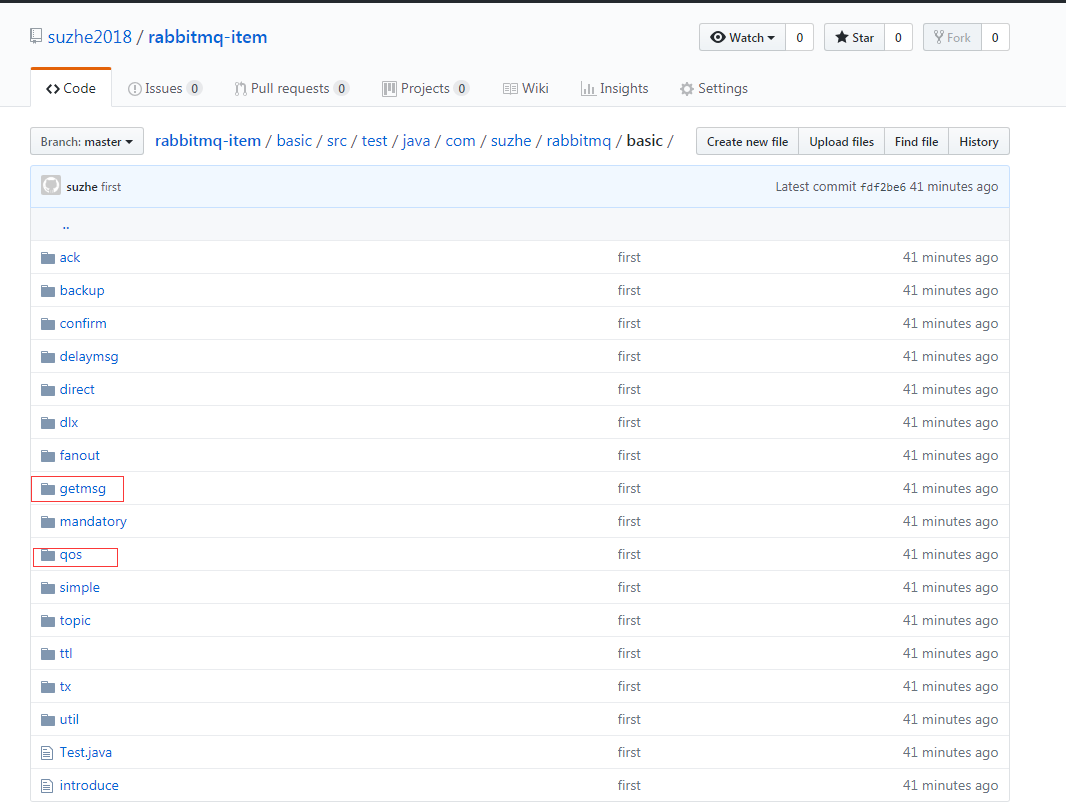Click the simple folder icon
Screen dimensions: 1066x811
pyautogui.click(x=48, y=587)
